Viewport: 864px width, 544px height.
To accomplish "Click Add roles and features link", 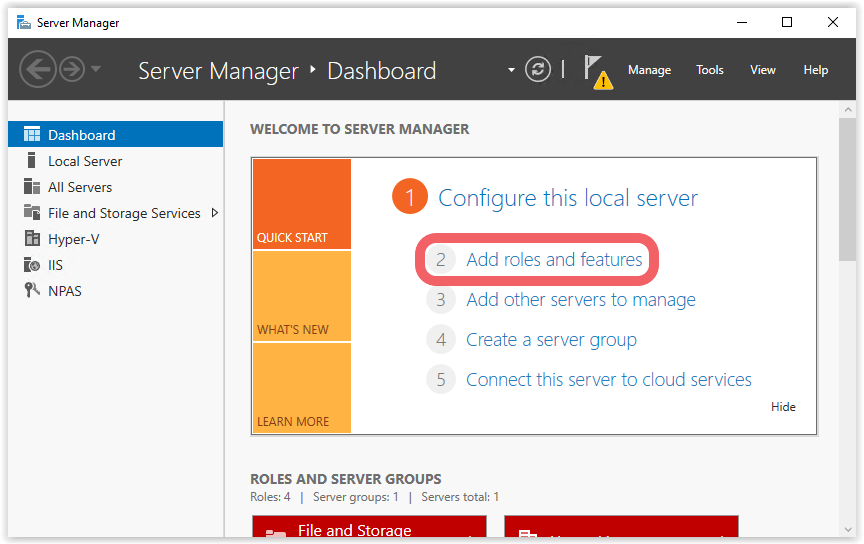I will [x=554, y=260].
